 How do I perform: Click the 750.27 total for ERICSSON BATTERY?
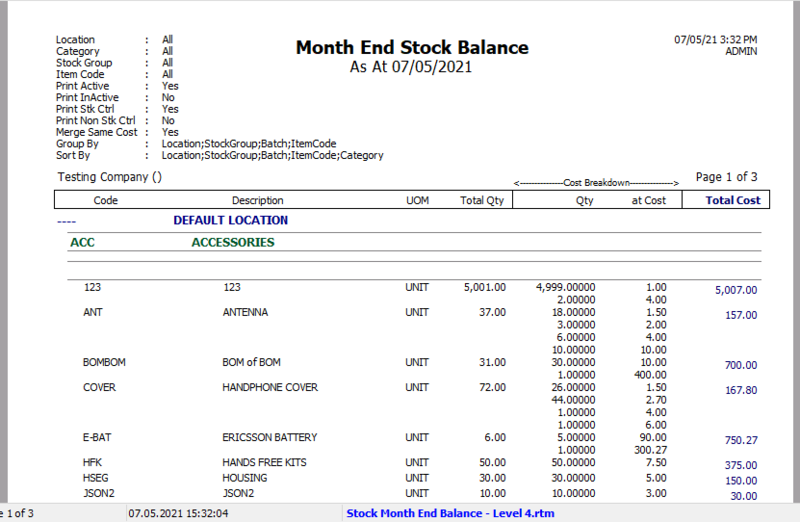coord(742,440)
